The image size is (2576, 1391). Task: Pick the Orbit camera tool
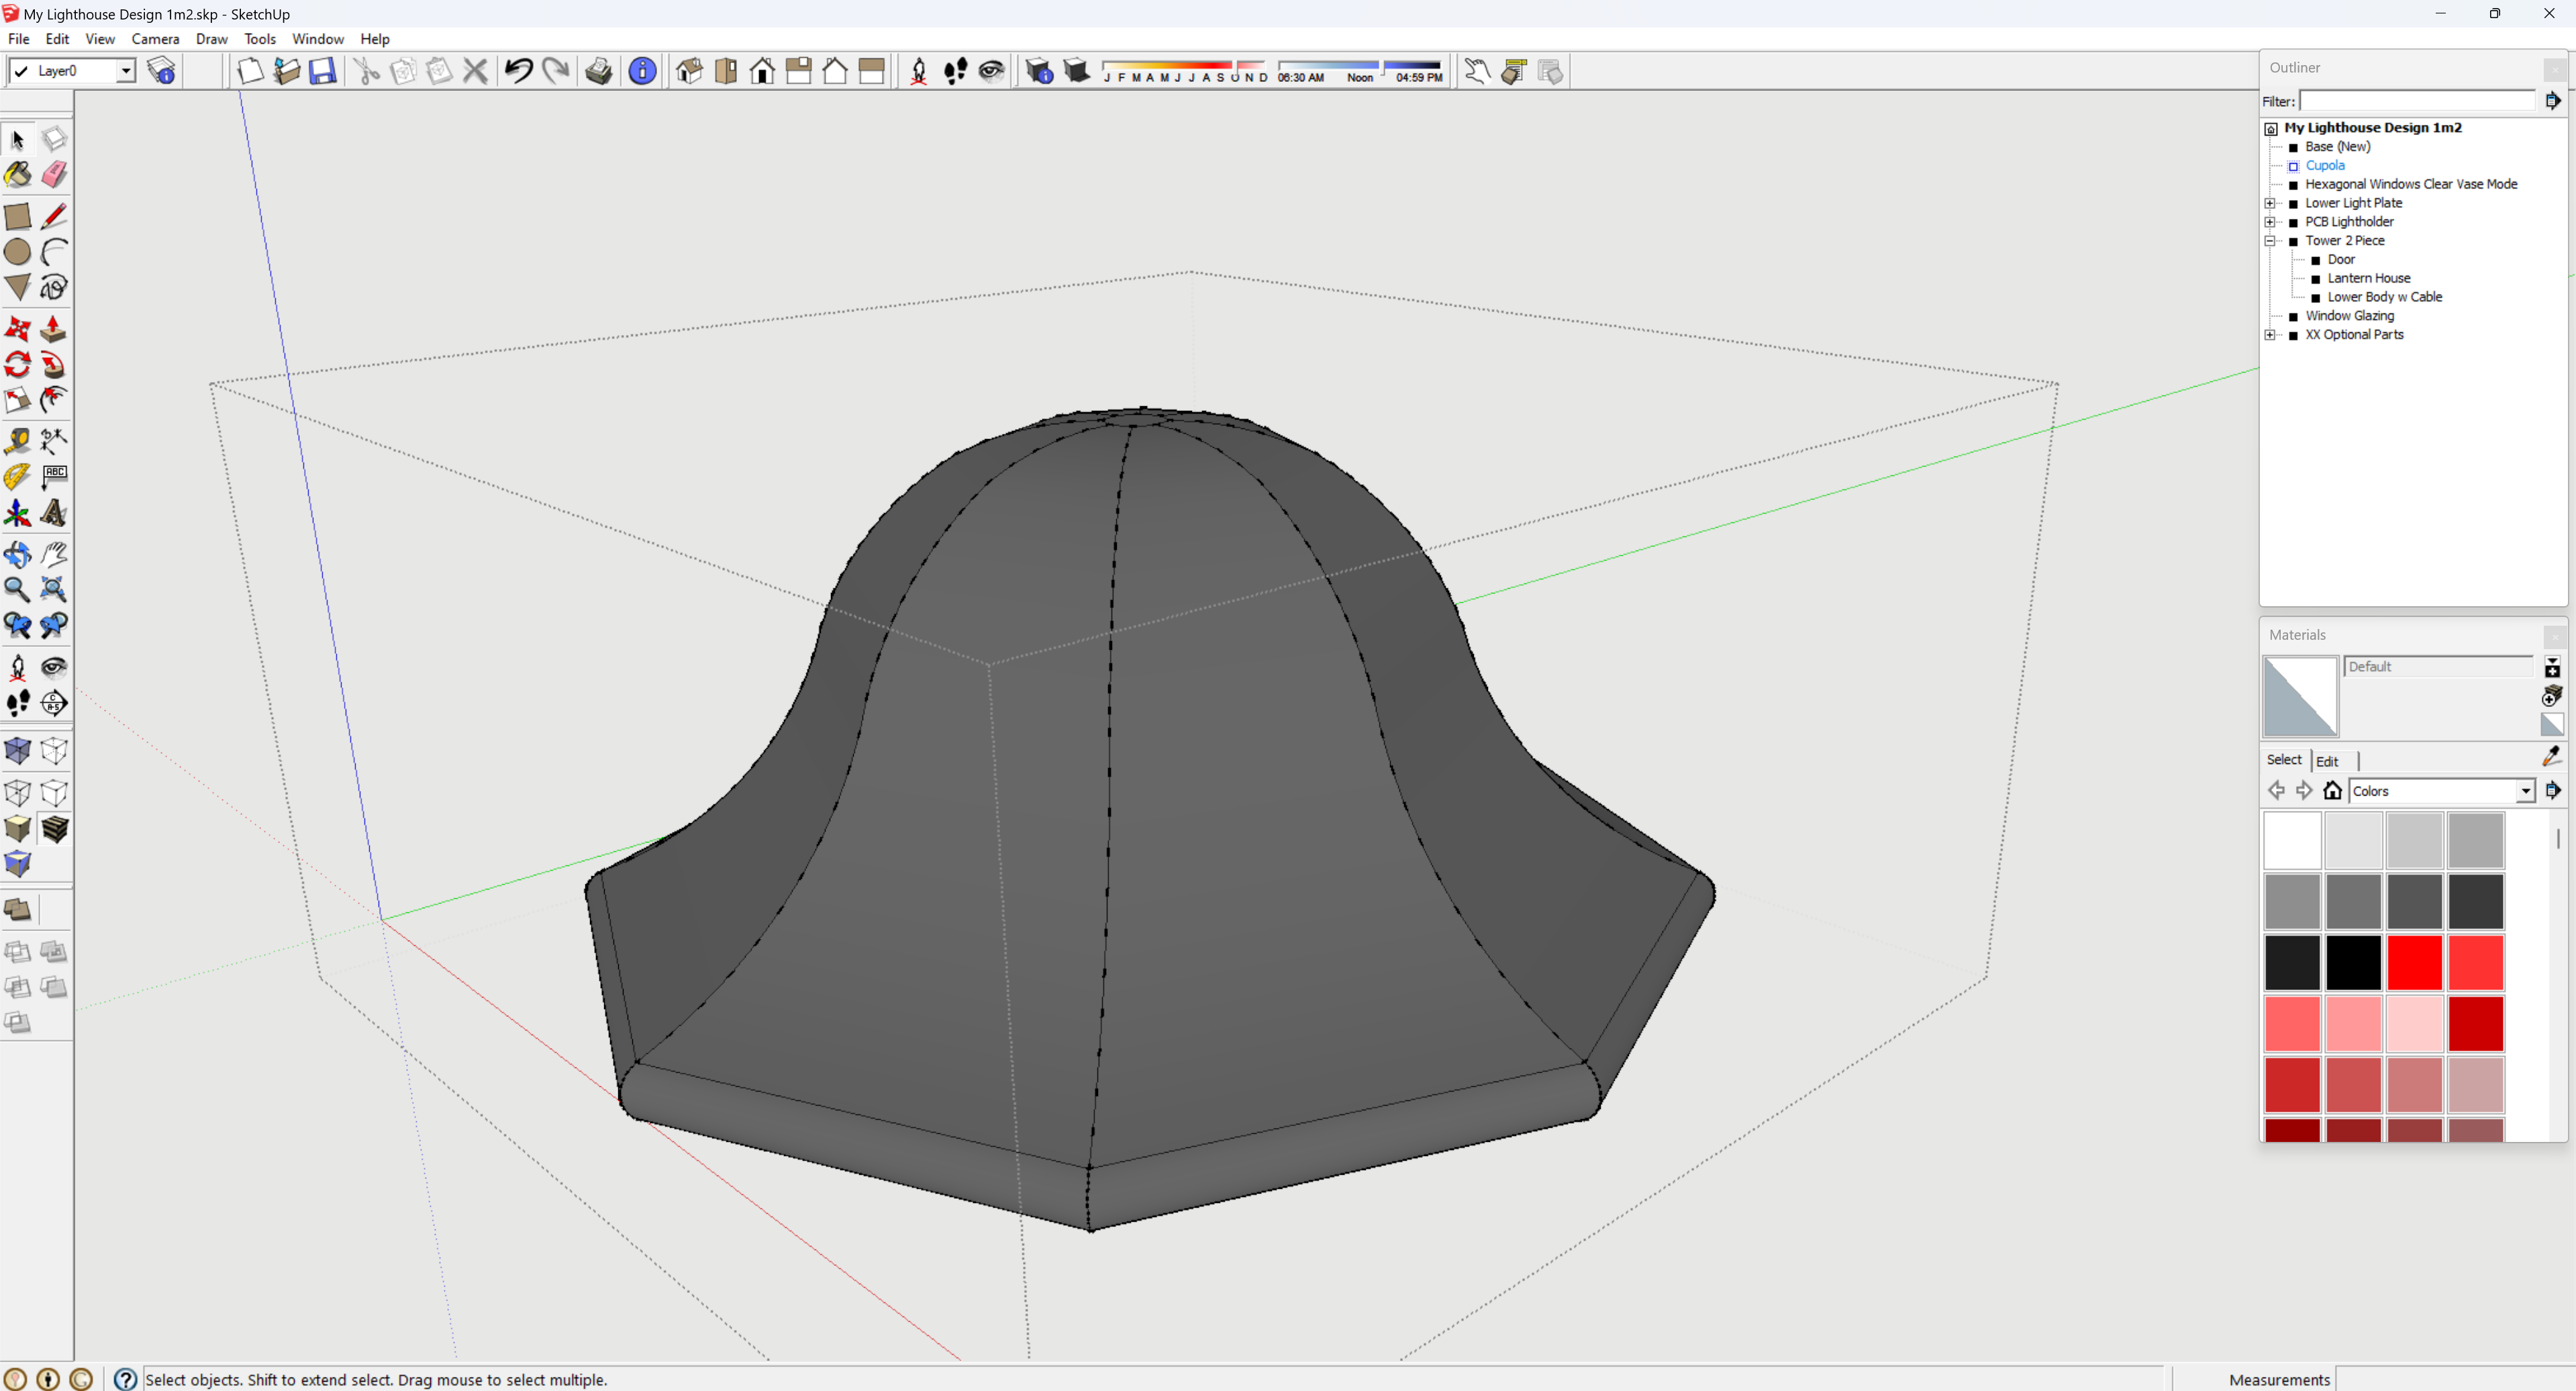point(17,554)
